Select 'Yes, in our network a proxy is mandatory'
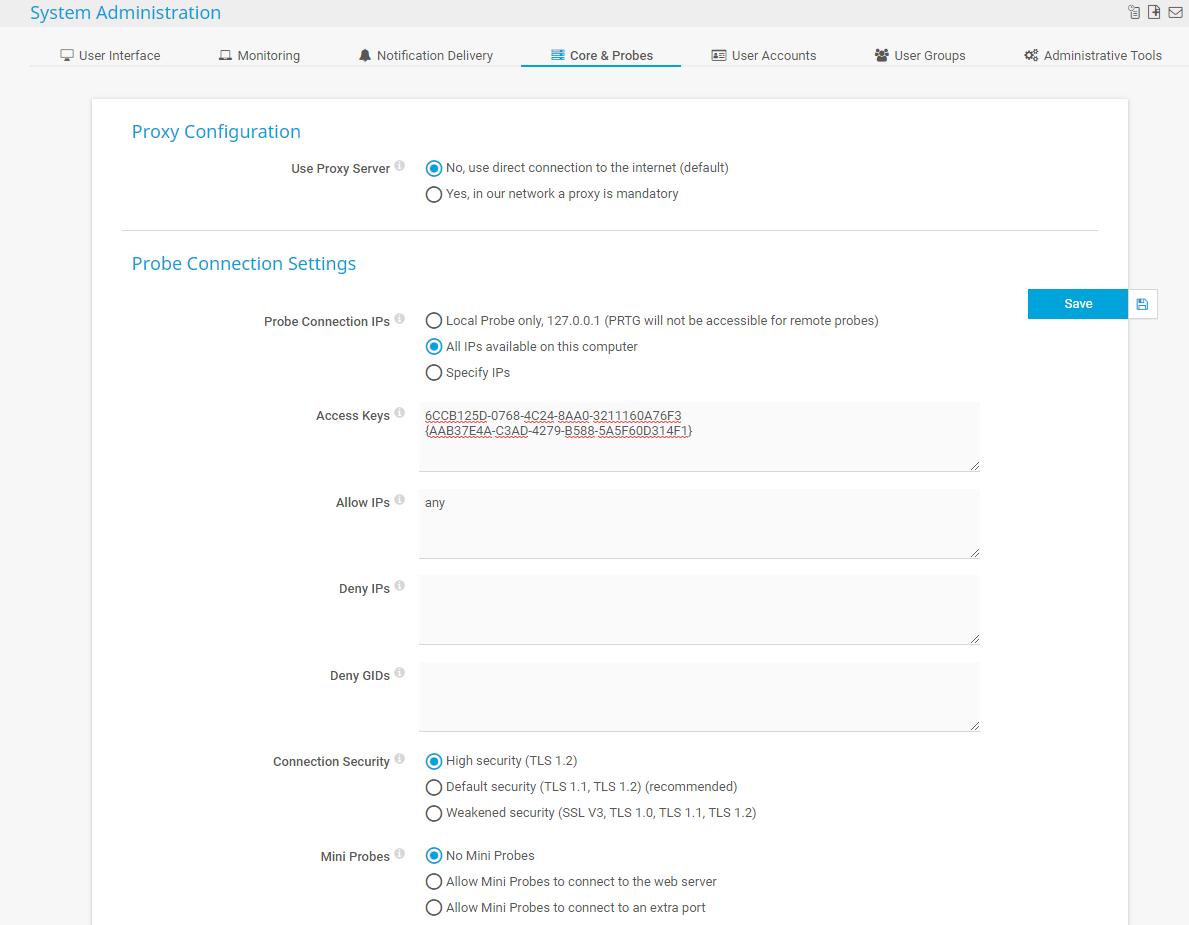This screenshot has height=925, width=1189. coord(434,195)
